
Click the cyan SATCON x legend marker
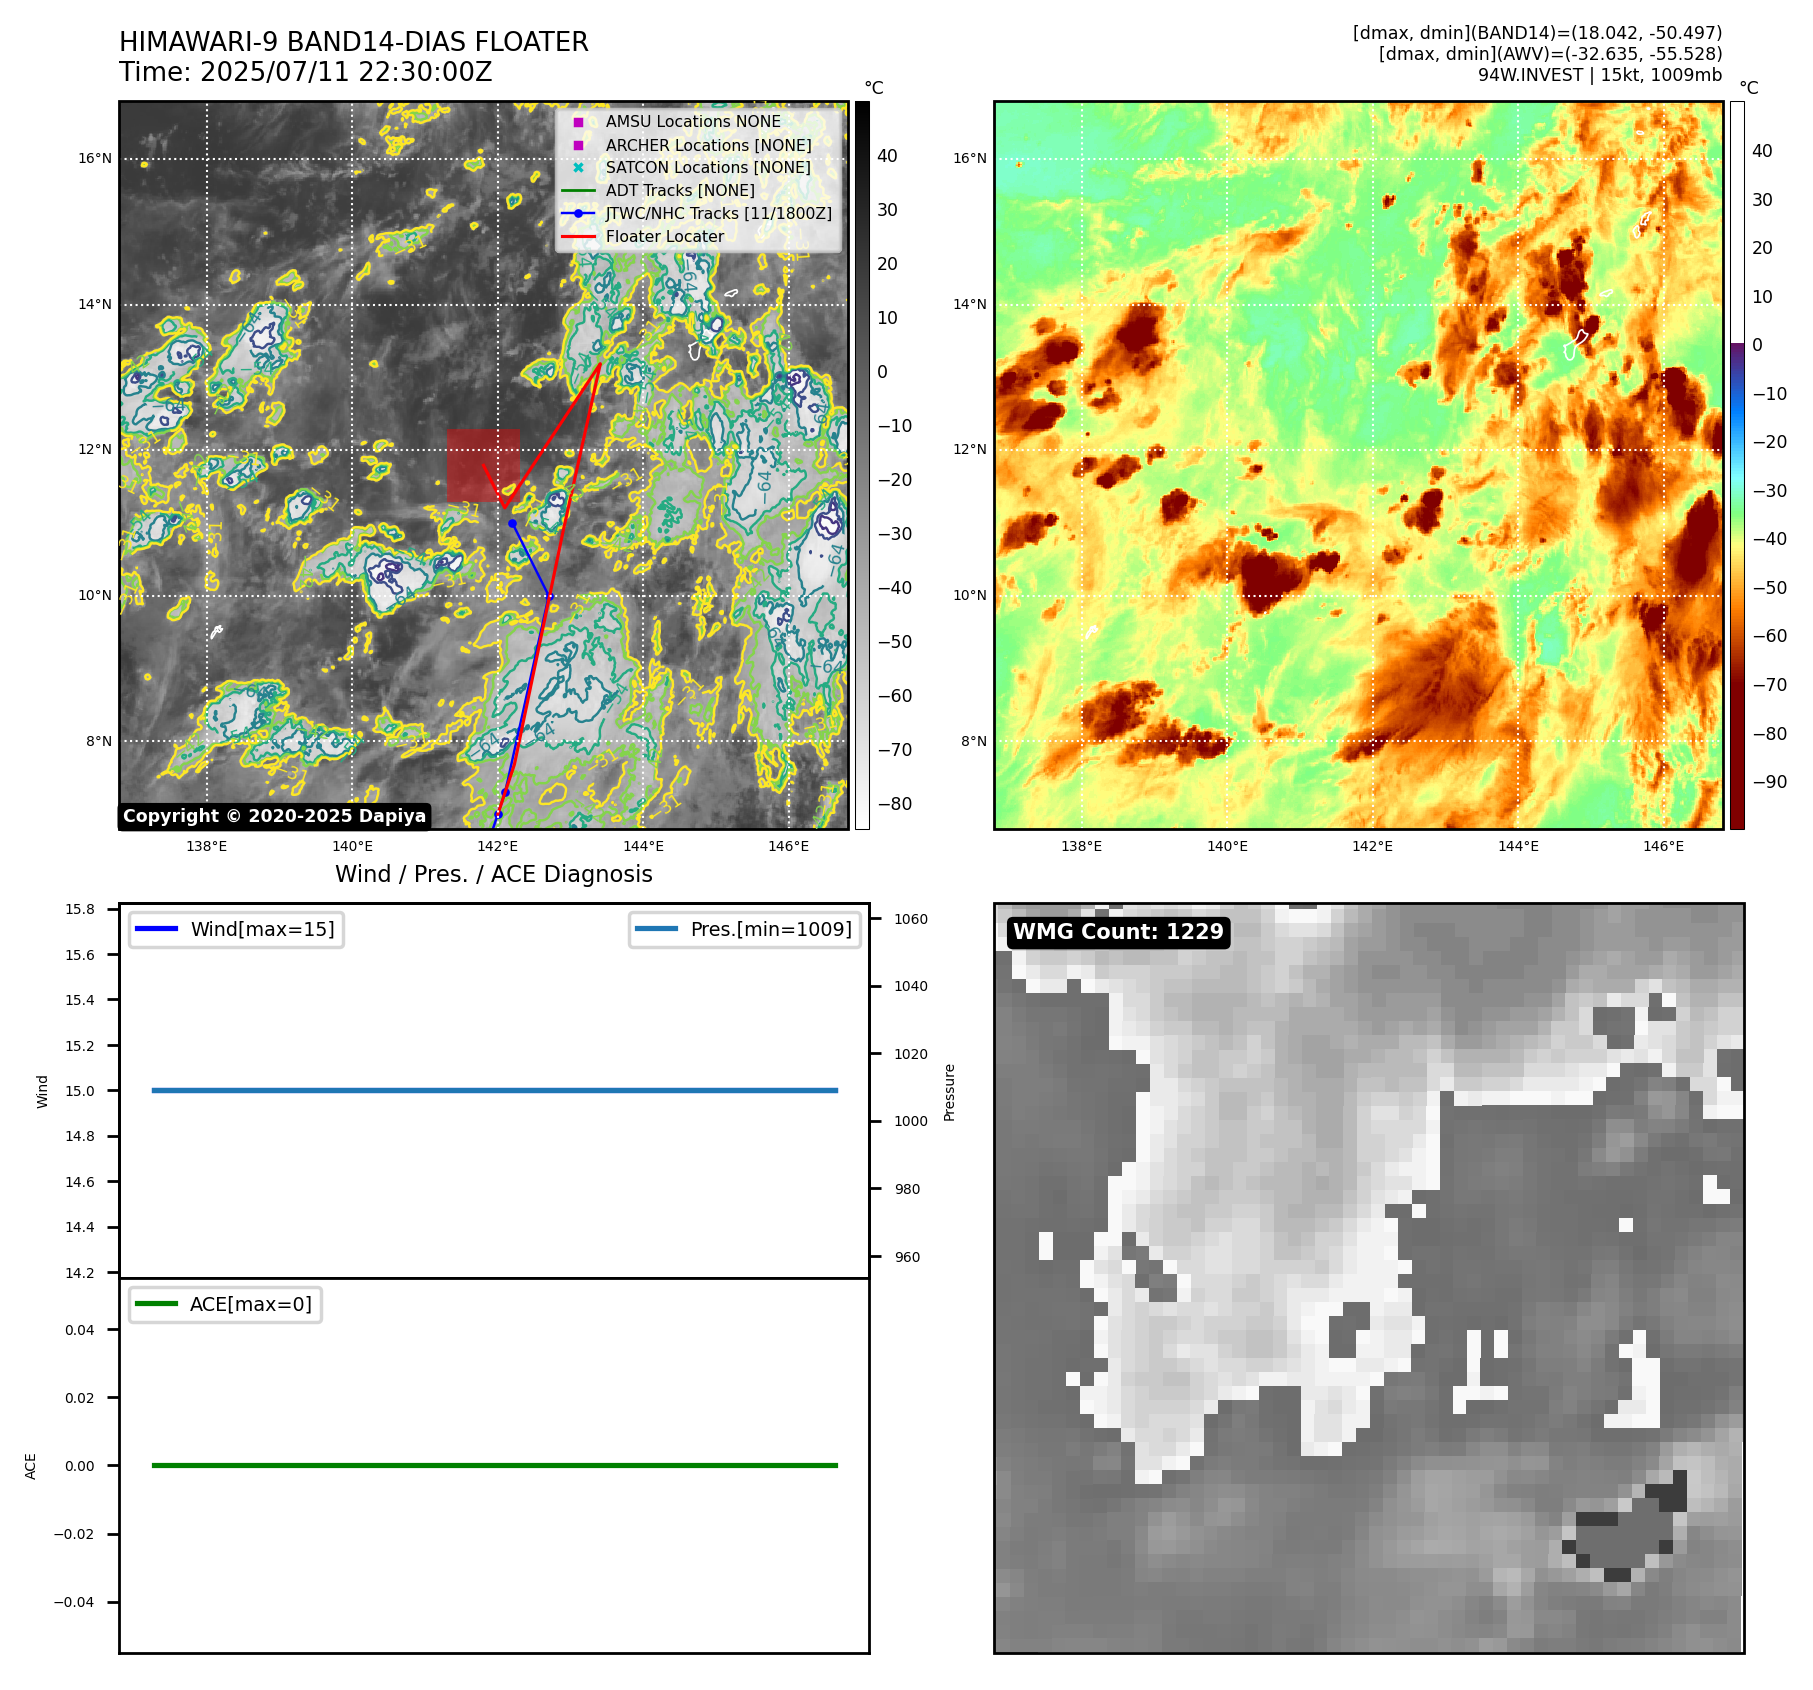[578, 168]
